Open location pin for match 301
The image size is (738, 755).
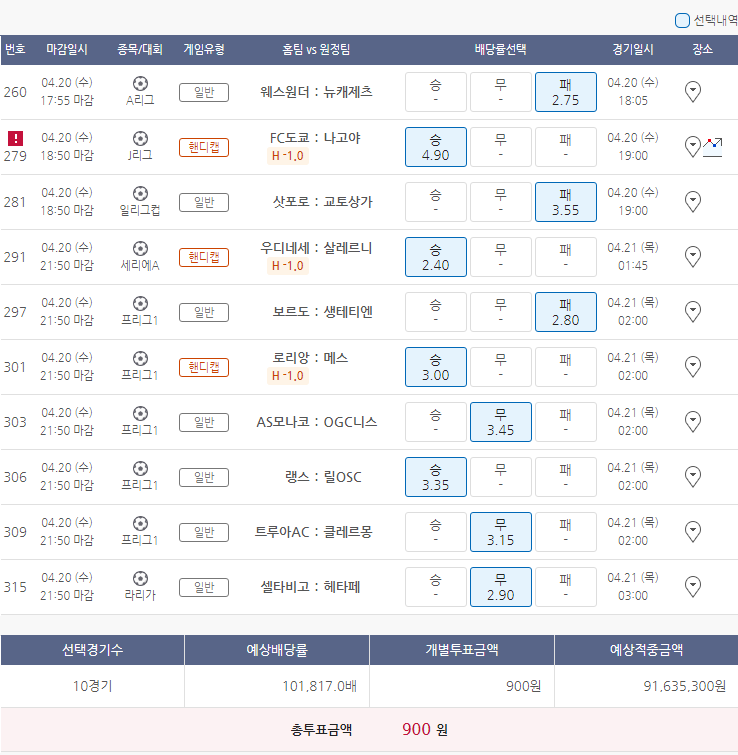coord(692,366)
